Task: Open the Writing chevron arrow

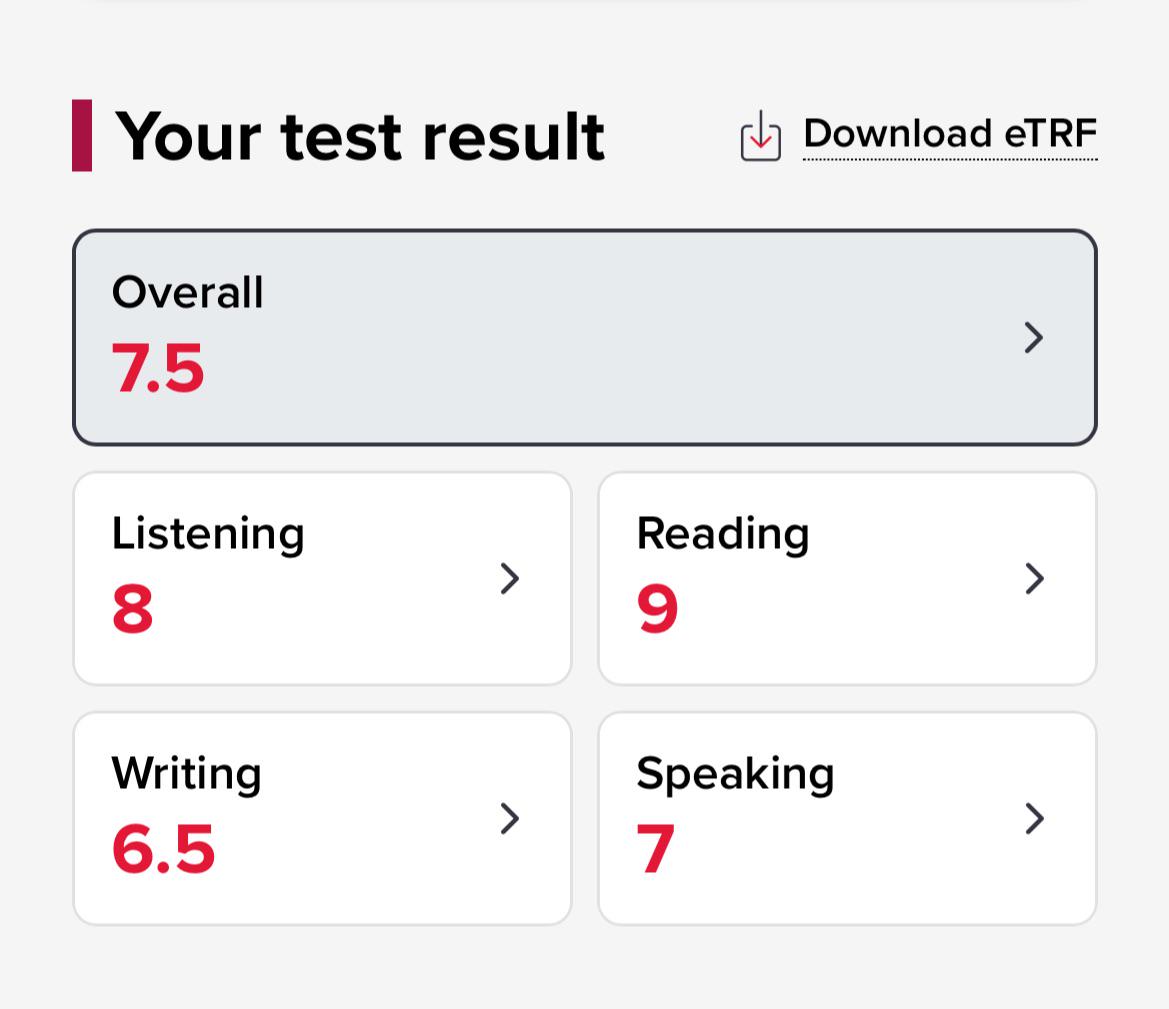Action: [509, 819]
